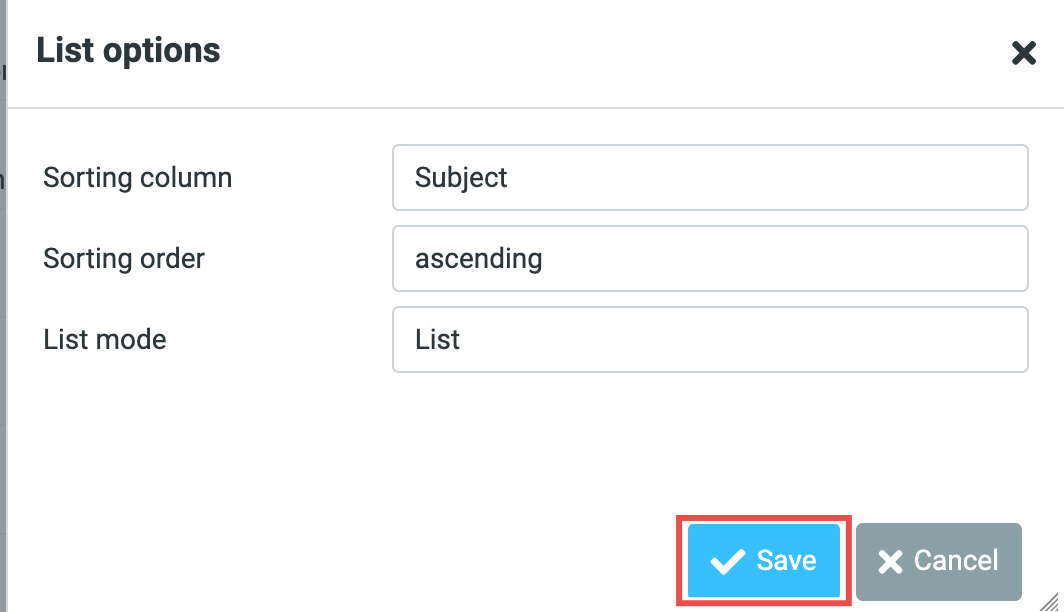This screenshot has height=612, width=1064.
Task: Open the Sorting column dropdown
Action: 710,178
